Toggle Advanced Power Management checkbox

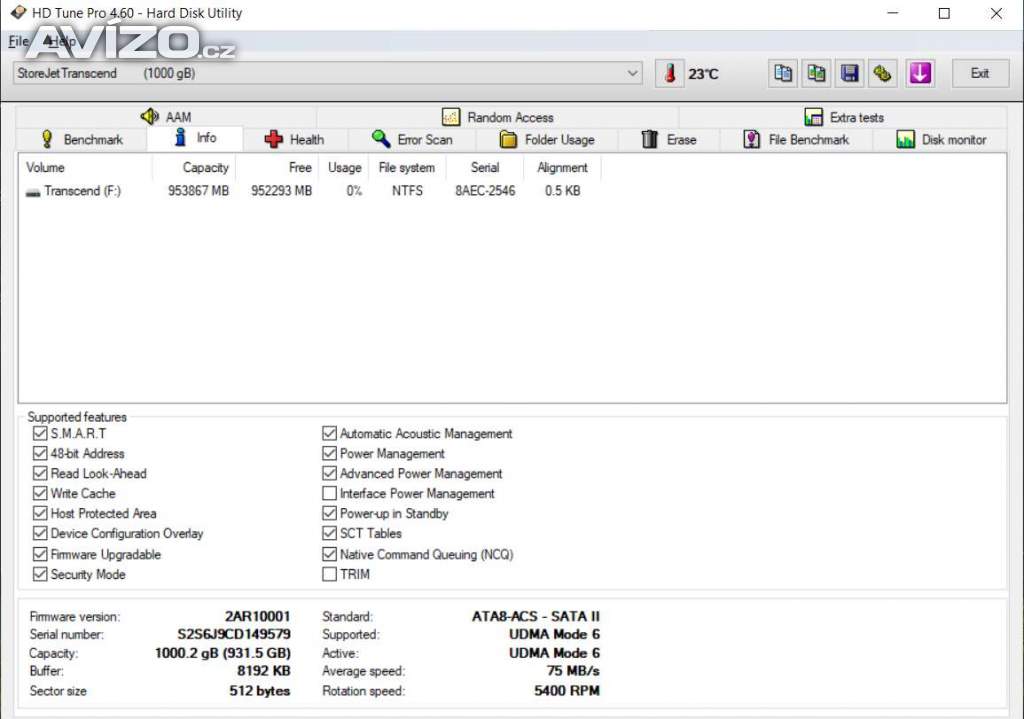tap(329, 473)
